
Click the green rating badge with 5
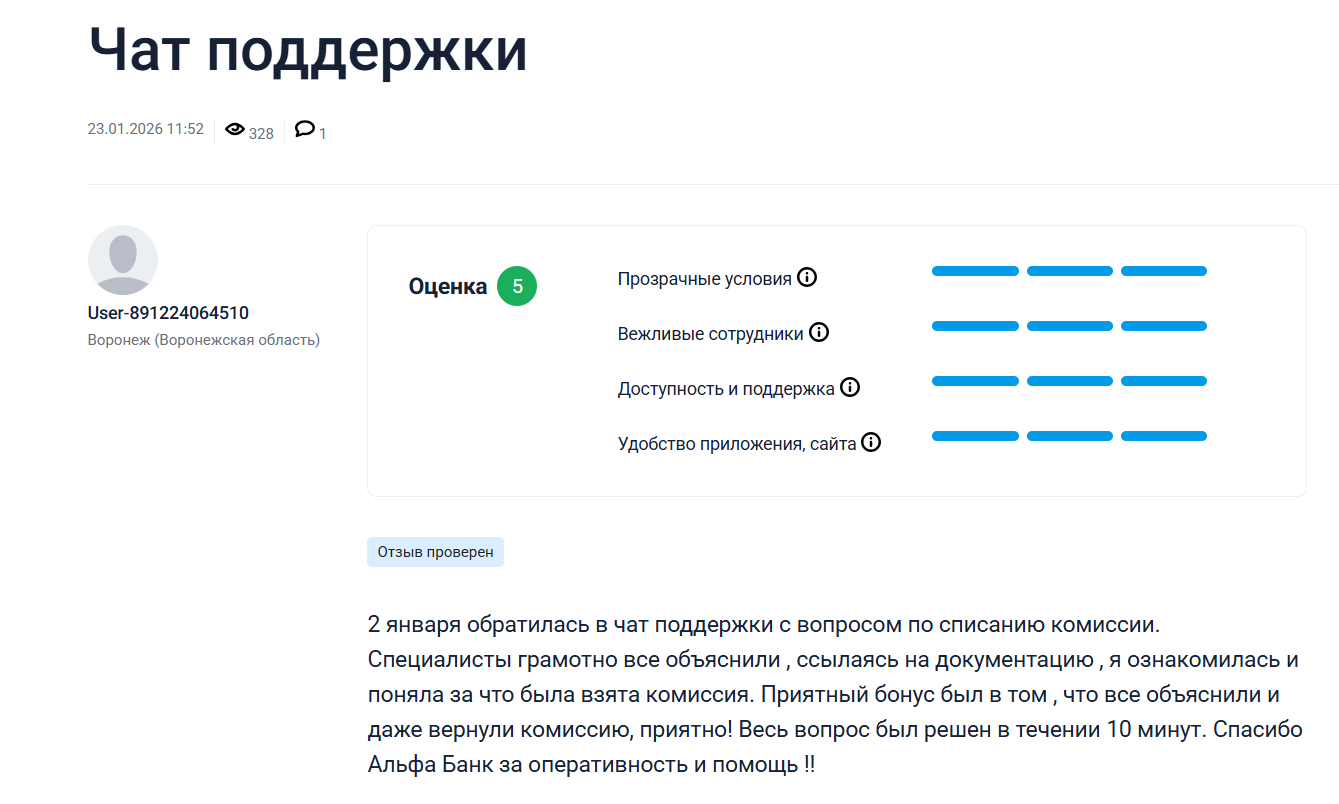pyautogui.click(x=517, y=285)
